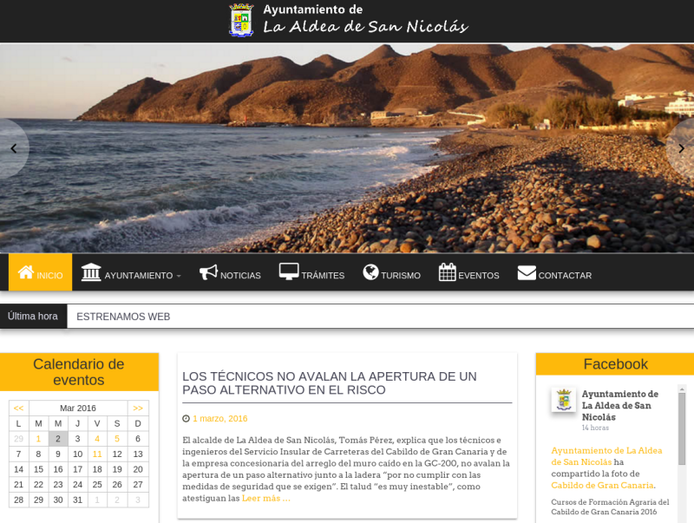
Task: Select March 11 in events calendar
Action: 97,454
